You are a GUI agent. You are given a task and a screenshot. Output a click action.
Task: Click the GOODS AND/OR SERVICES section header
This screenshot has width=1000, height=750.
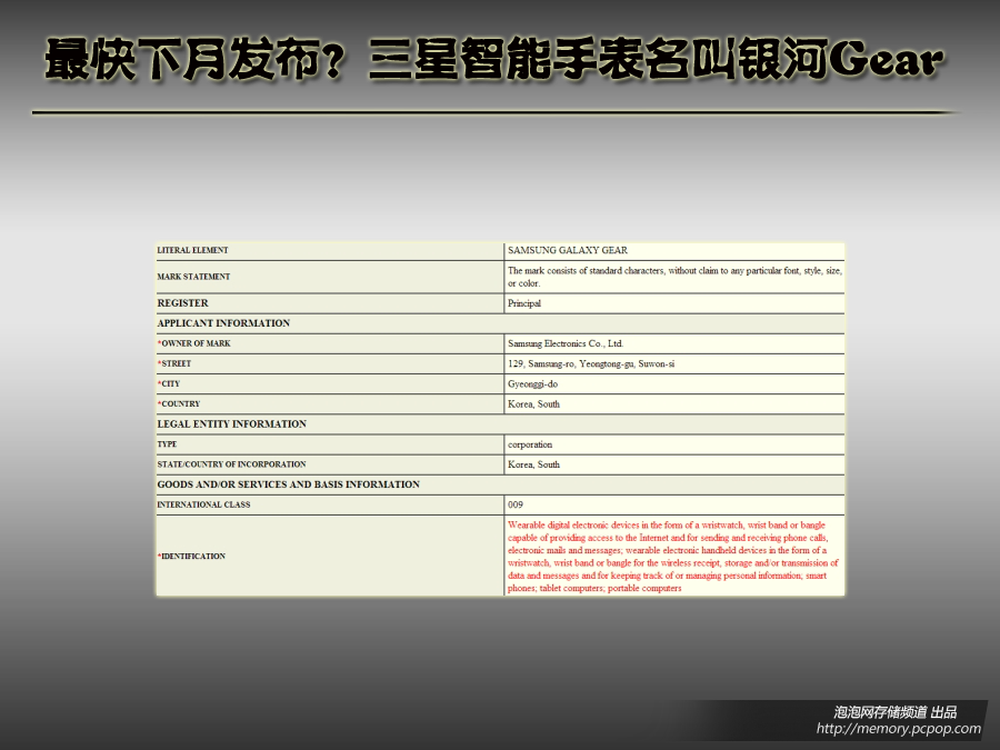(x=288, y=485)
